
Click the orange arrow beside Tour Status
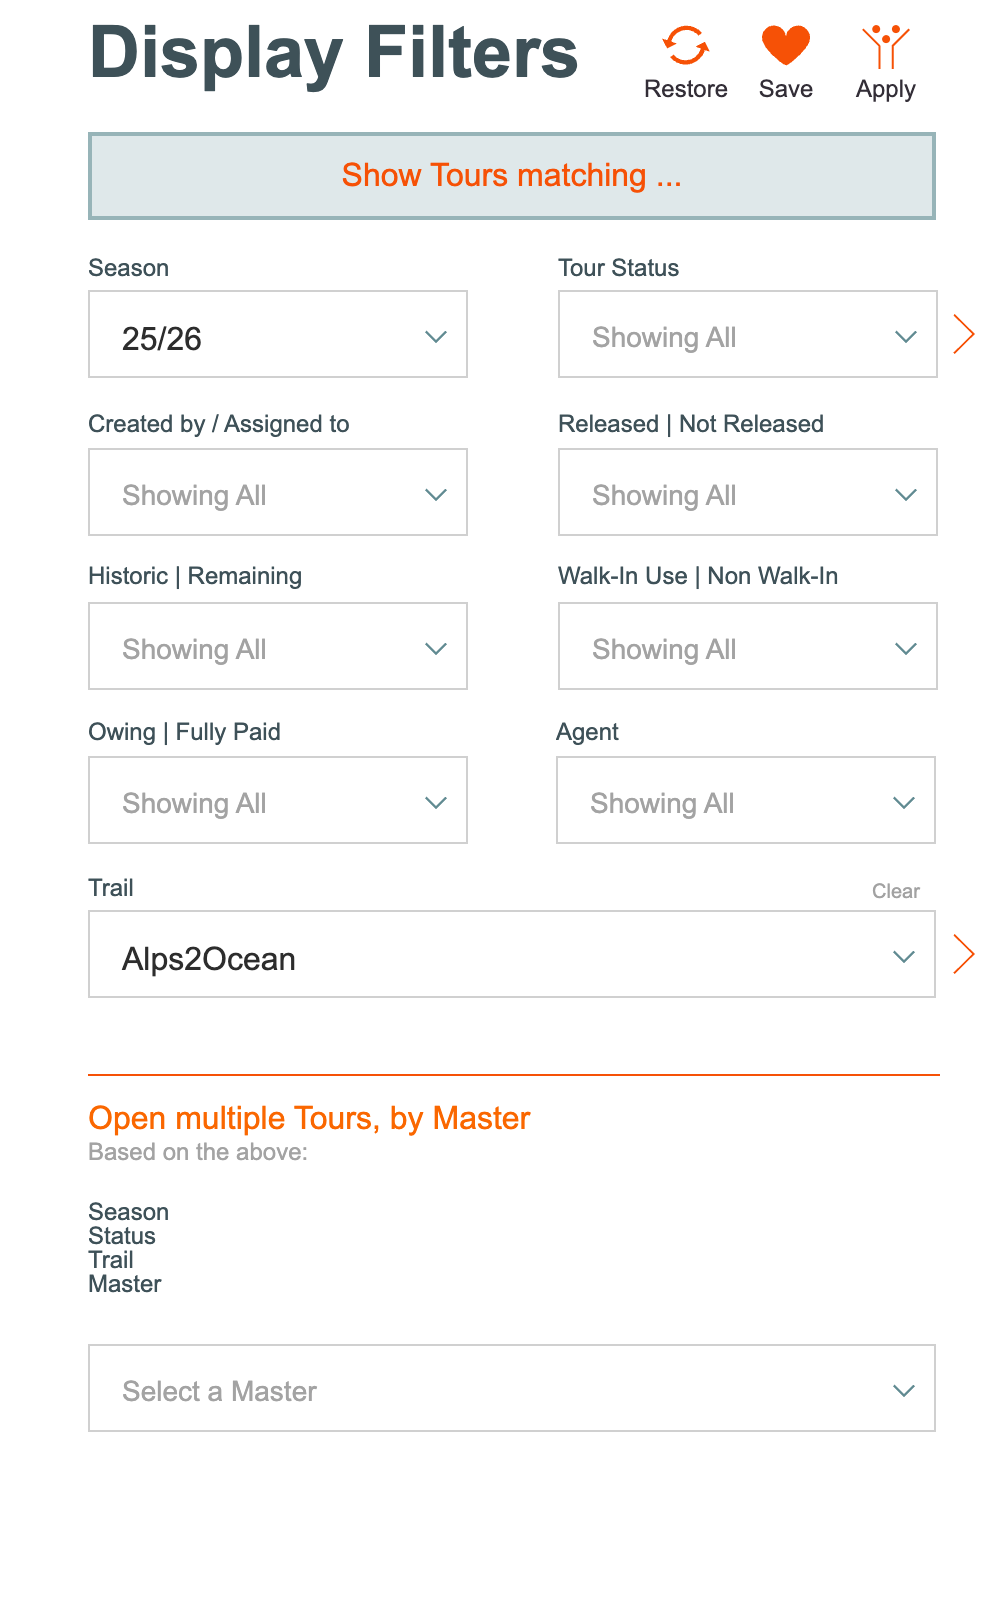point(963,334)
